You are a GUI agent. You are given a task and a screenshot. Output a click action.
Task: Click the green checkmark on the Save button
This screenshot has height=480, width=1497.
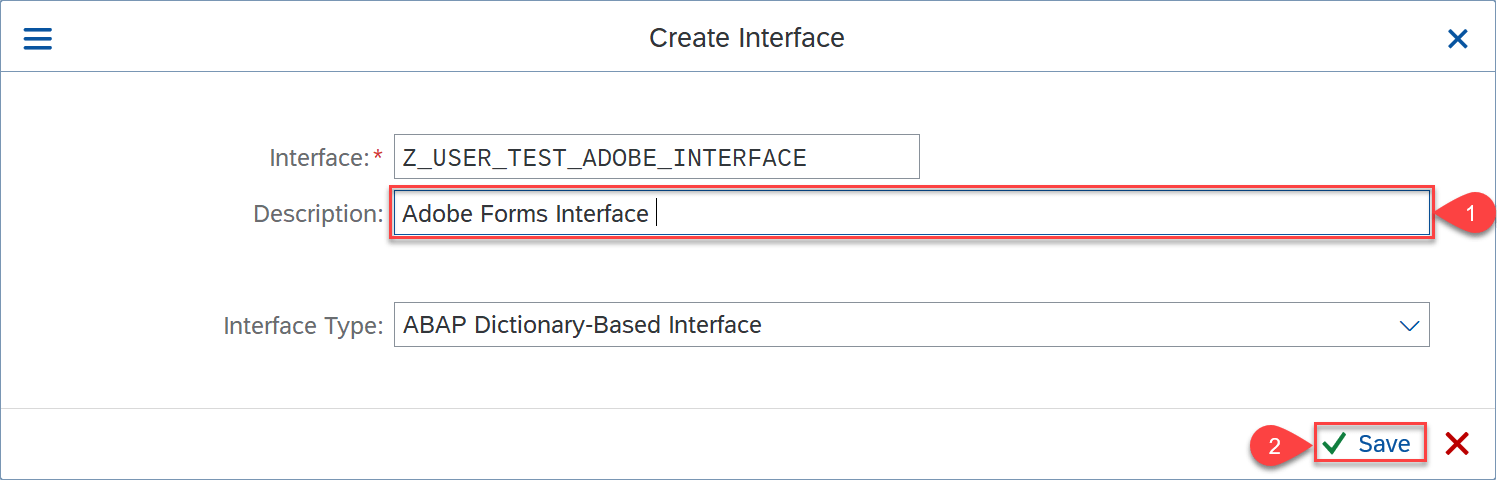pos(1334,444)
